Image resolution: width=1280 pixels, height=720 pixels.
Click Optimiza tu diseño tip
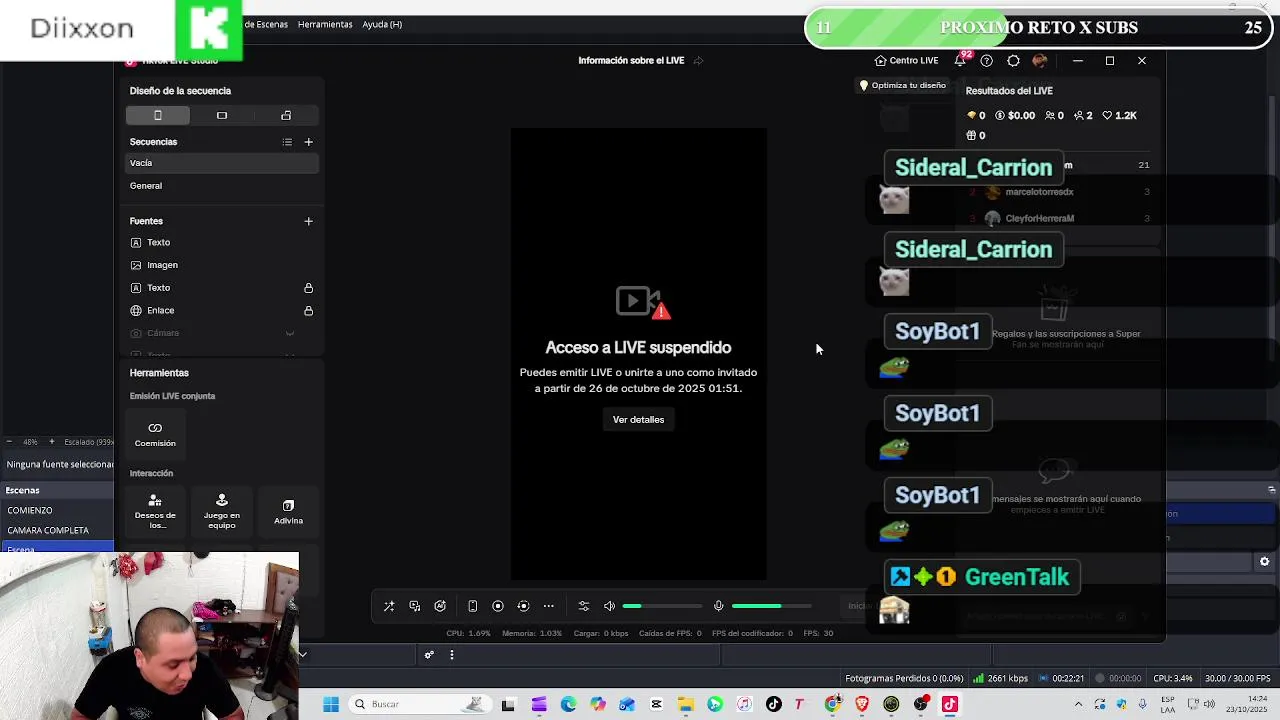tap(902, 85)
